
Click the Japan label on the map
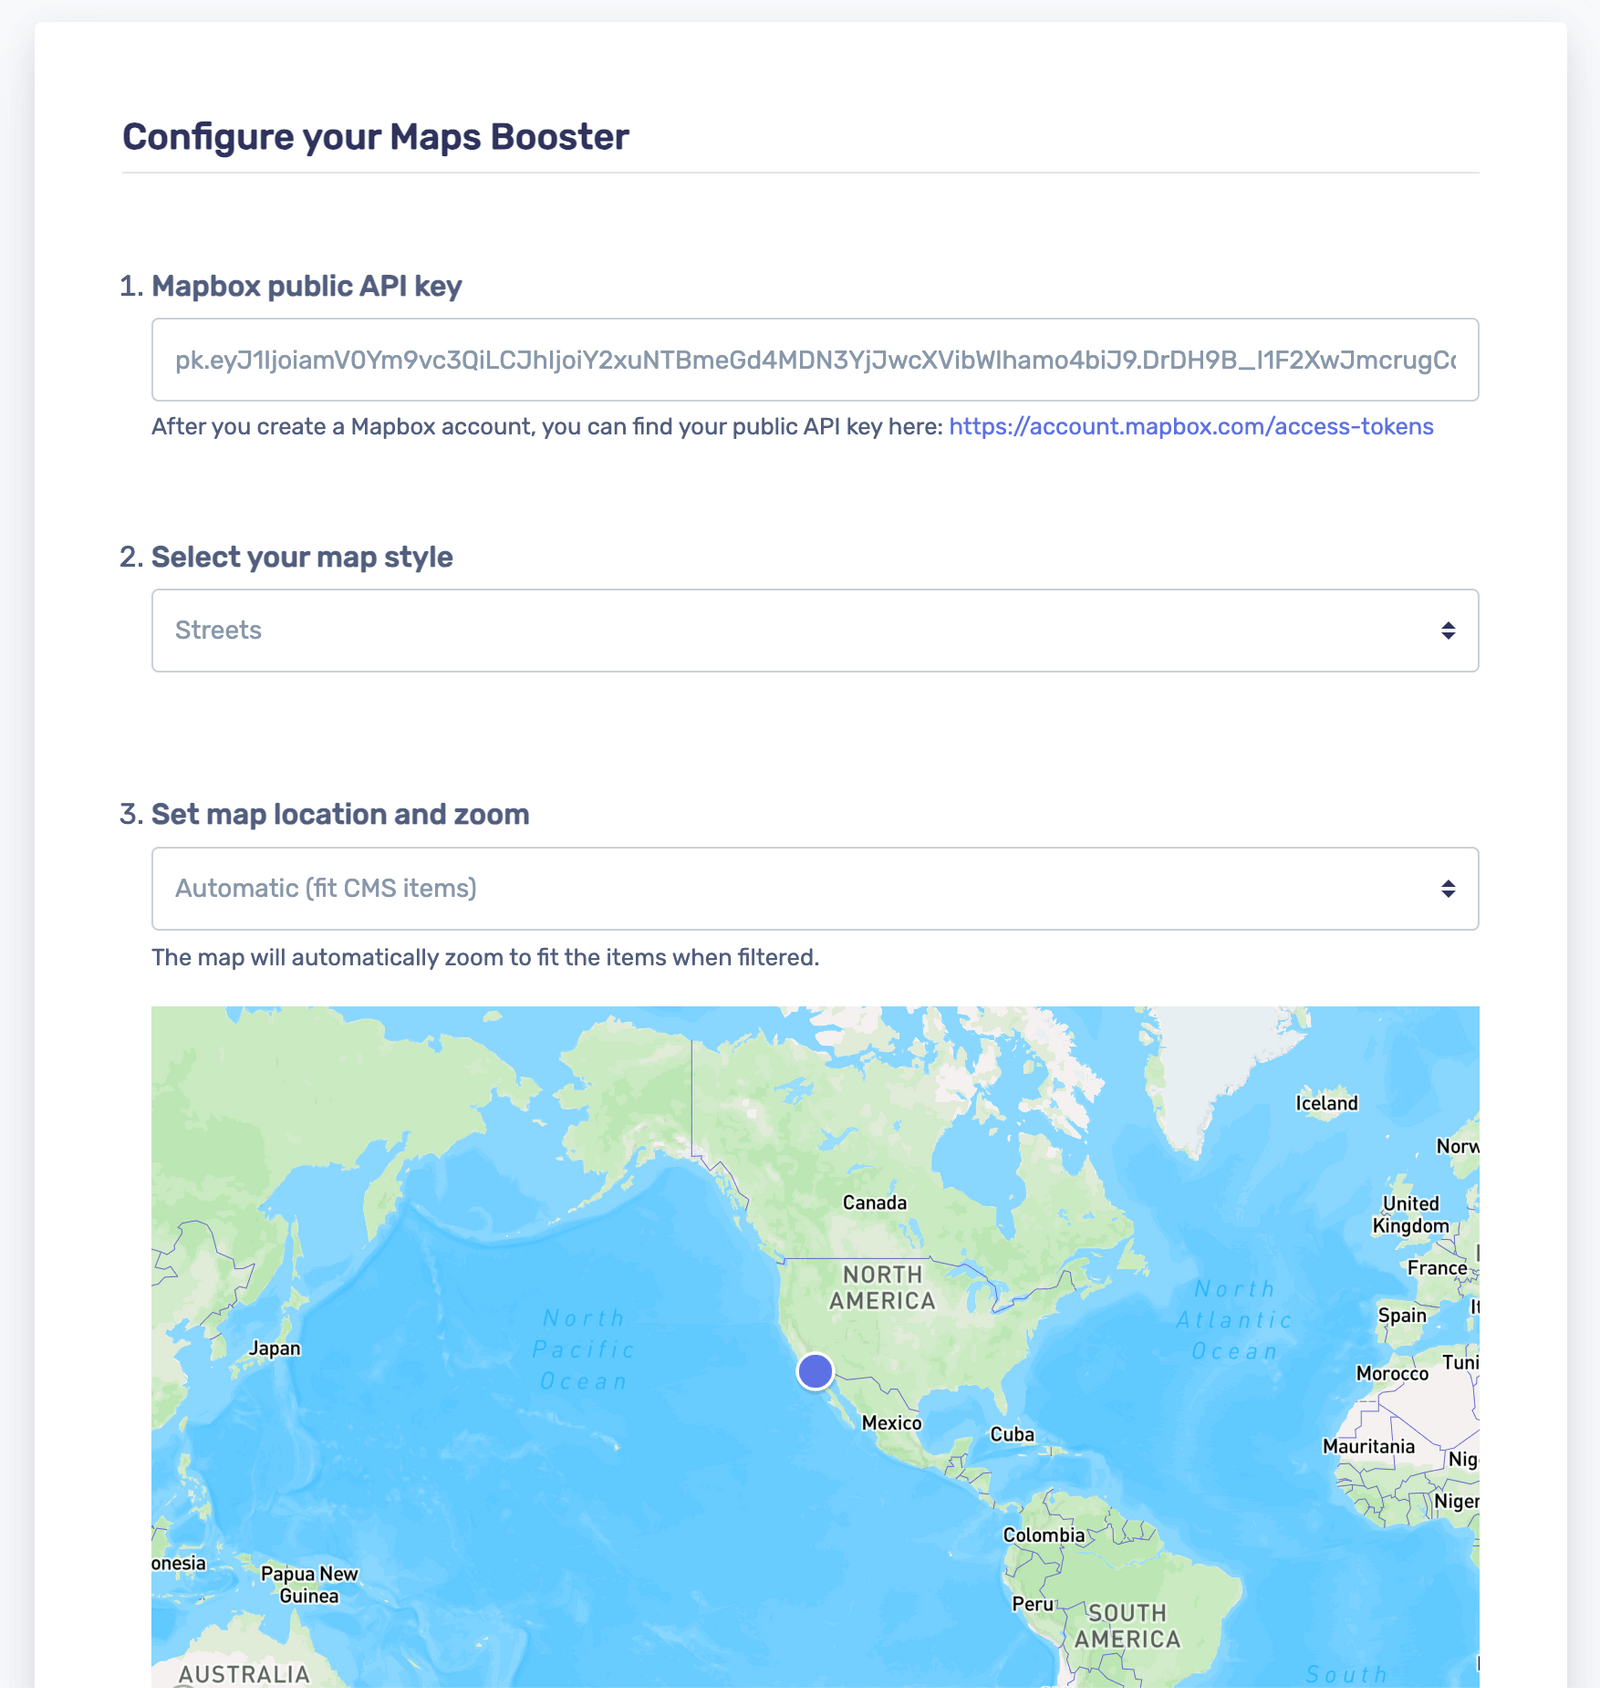(x=275, y=1348)
